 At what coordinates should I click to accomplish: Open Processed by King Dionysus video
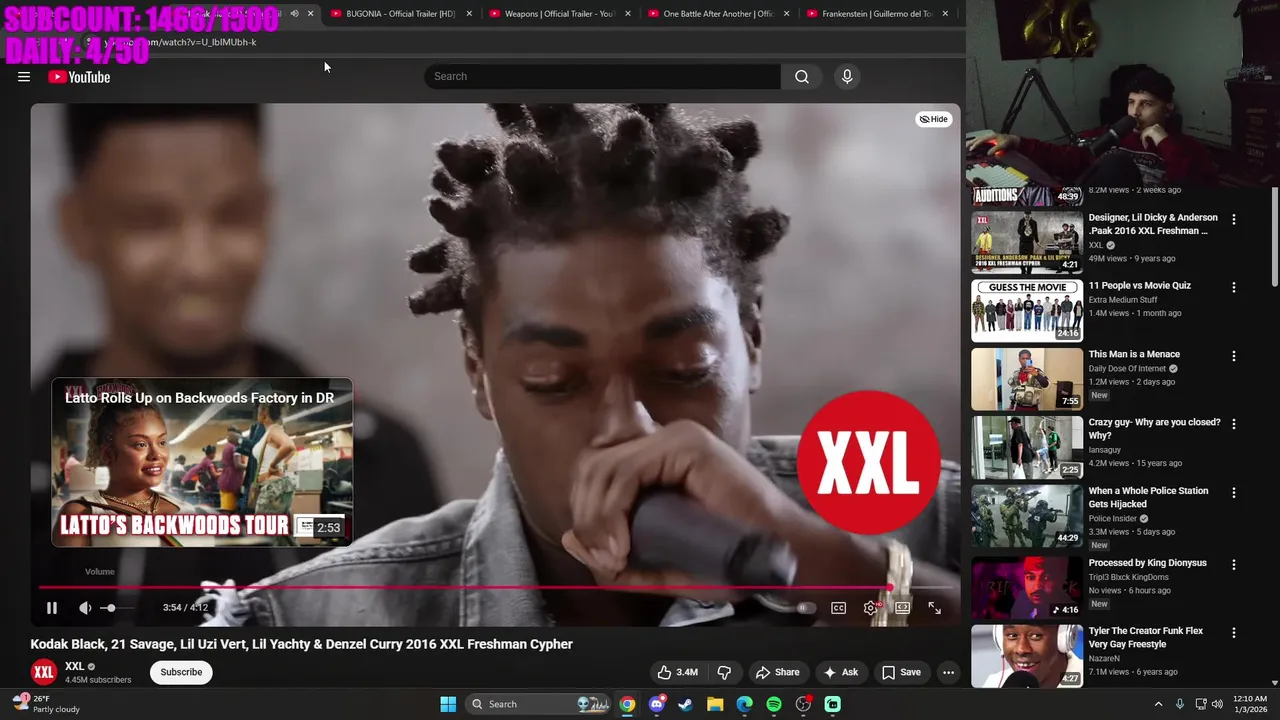click(x=1148, y=563)
